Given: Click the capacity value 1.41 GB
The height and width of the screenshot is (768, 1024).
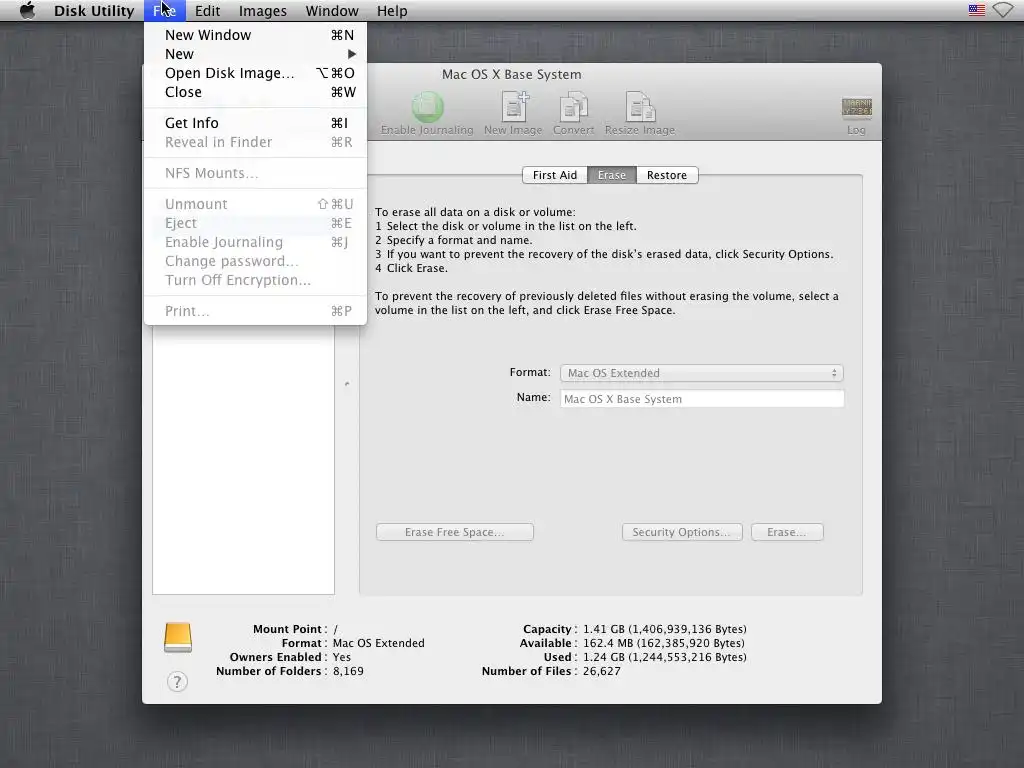Looking at the screenshot, I should [664, 629].
